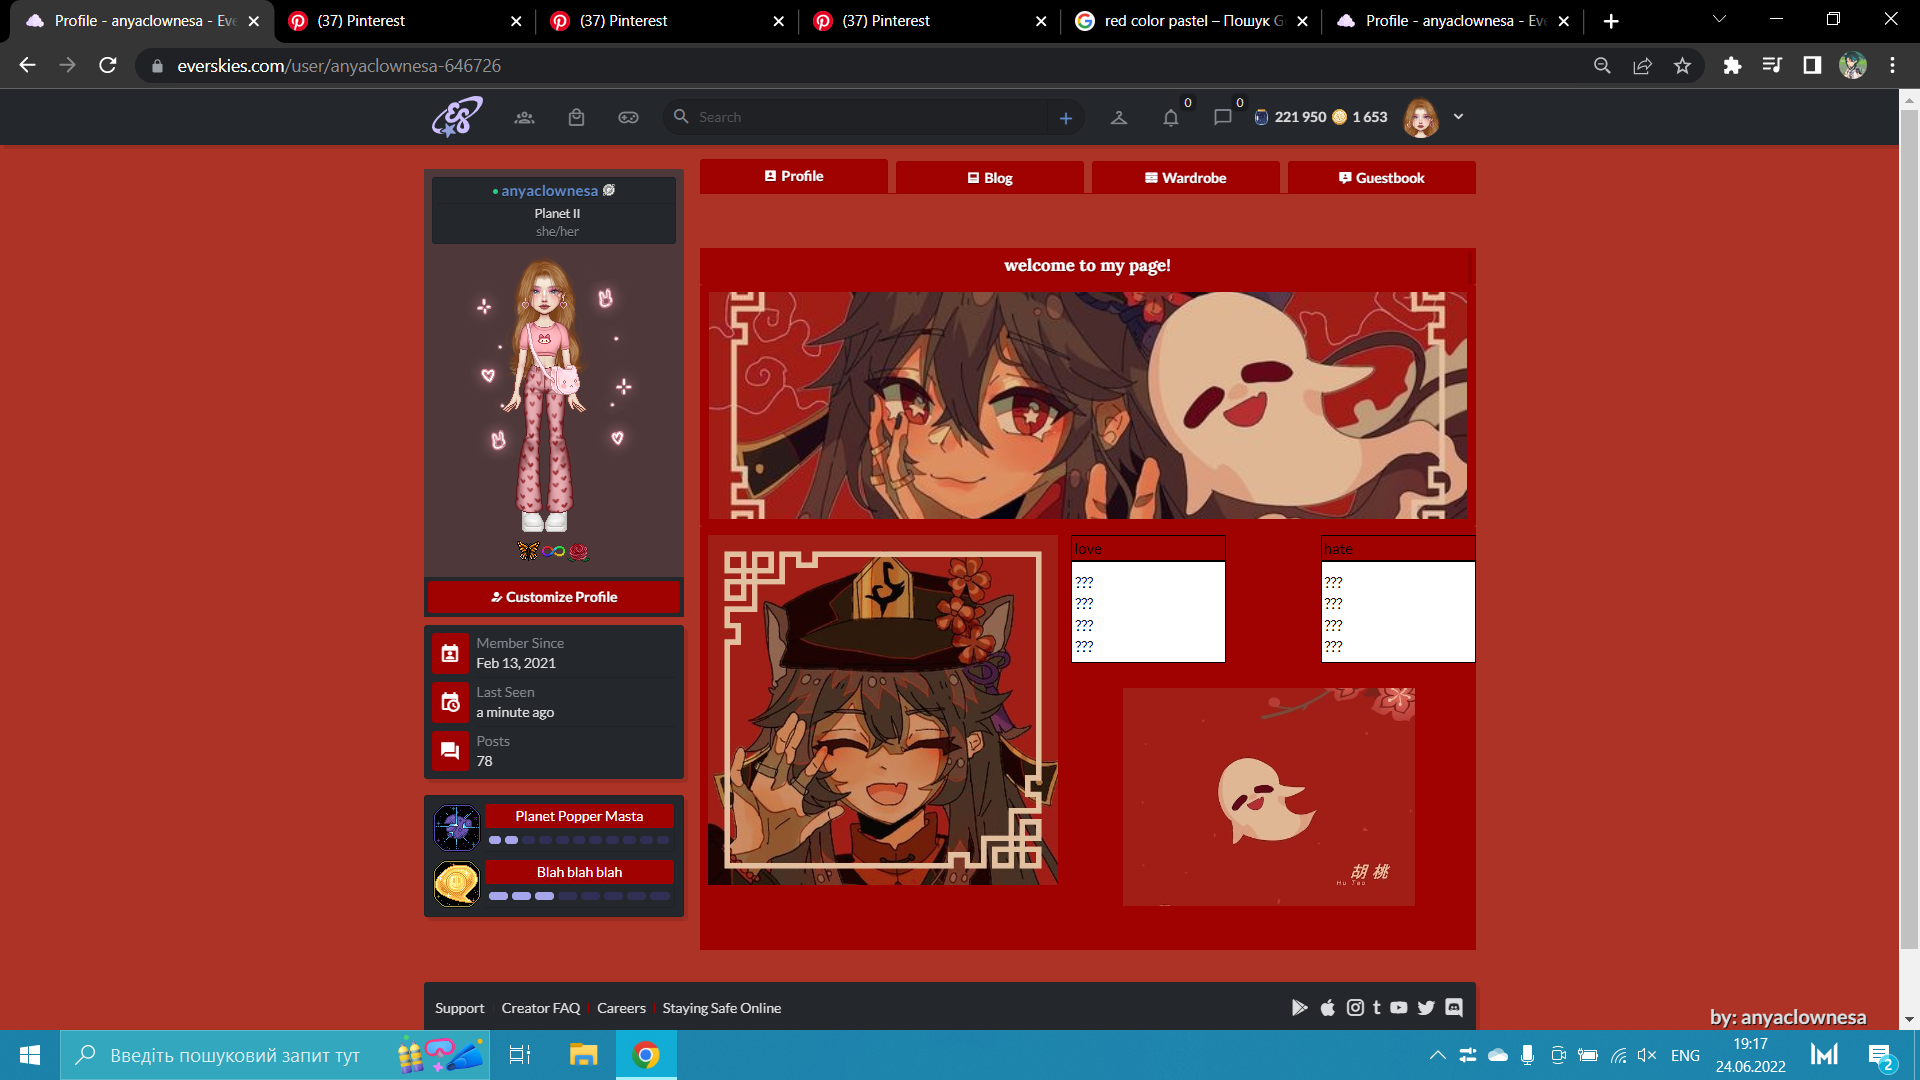Show hidden system tray icons
The image size is (1920, 1080).
(1437, 1055)
